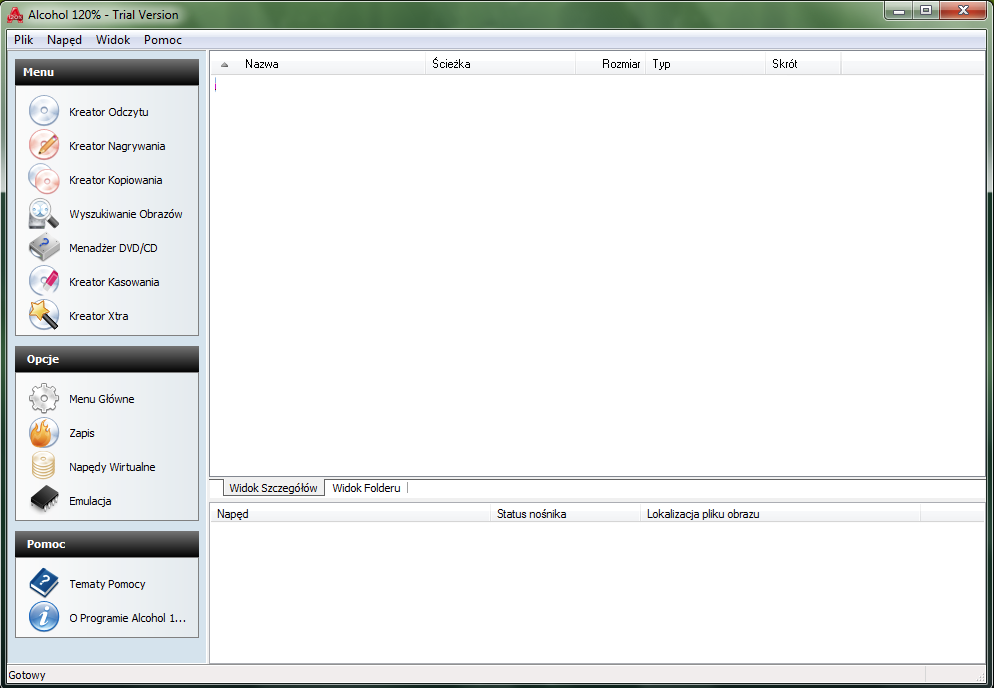994x688 pixels.
Task: Open Kreator Xtra text link
Action: point(98,316)
